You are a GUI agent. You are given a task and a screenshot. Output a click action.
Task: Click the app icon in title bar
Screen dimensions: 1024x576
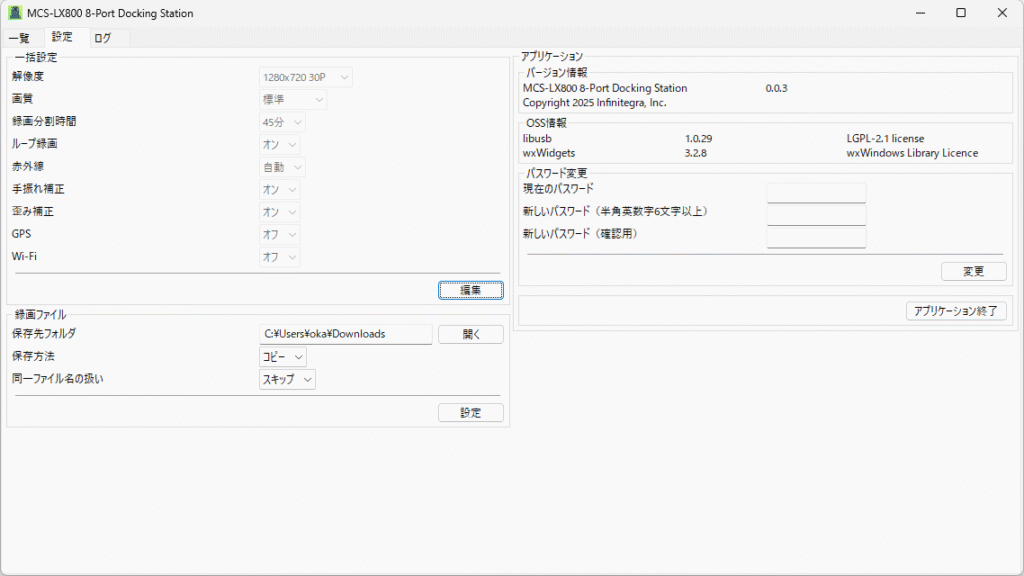tap(15, 13)
